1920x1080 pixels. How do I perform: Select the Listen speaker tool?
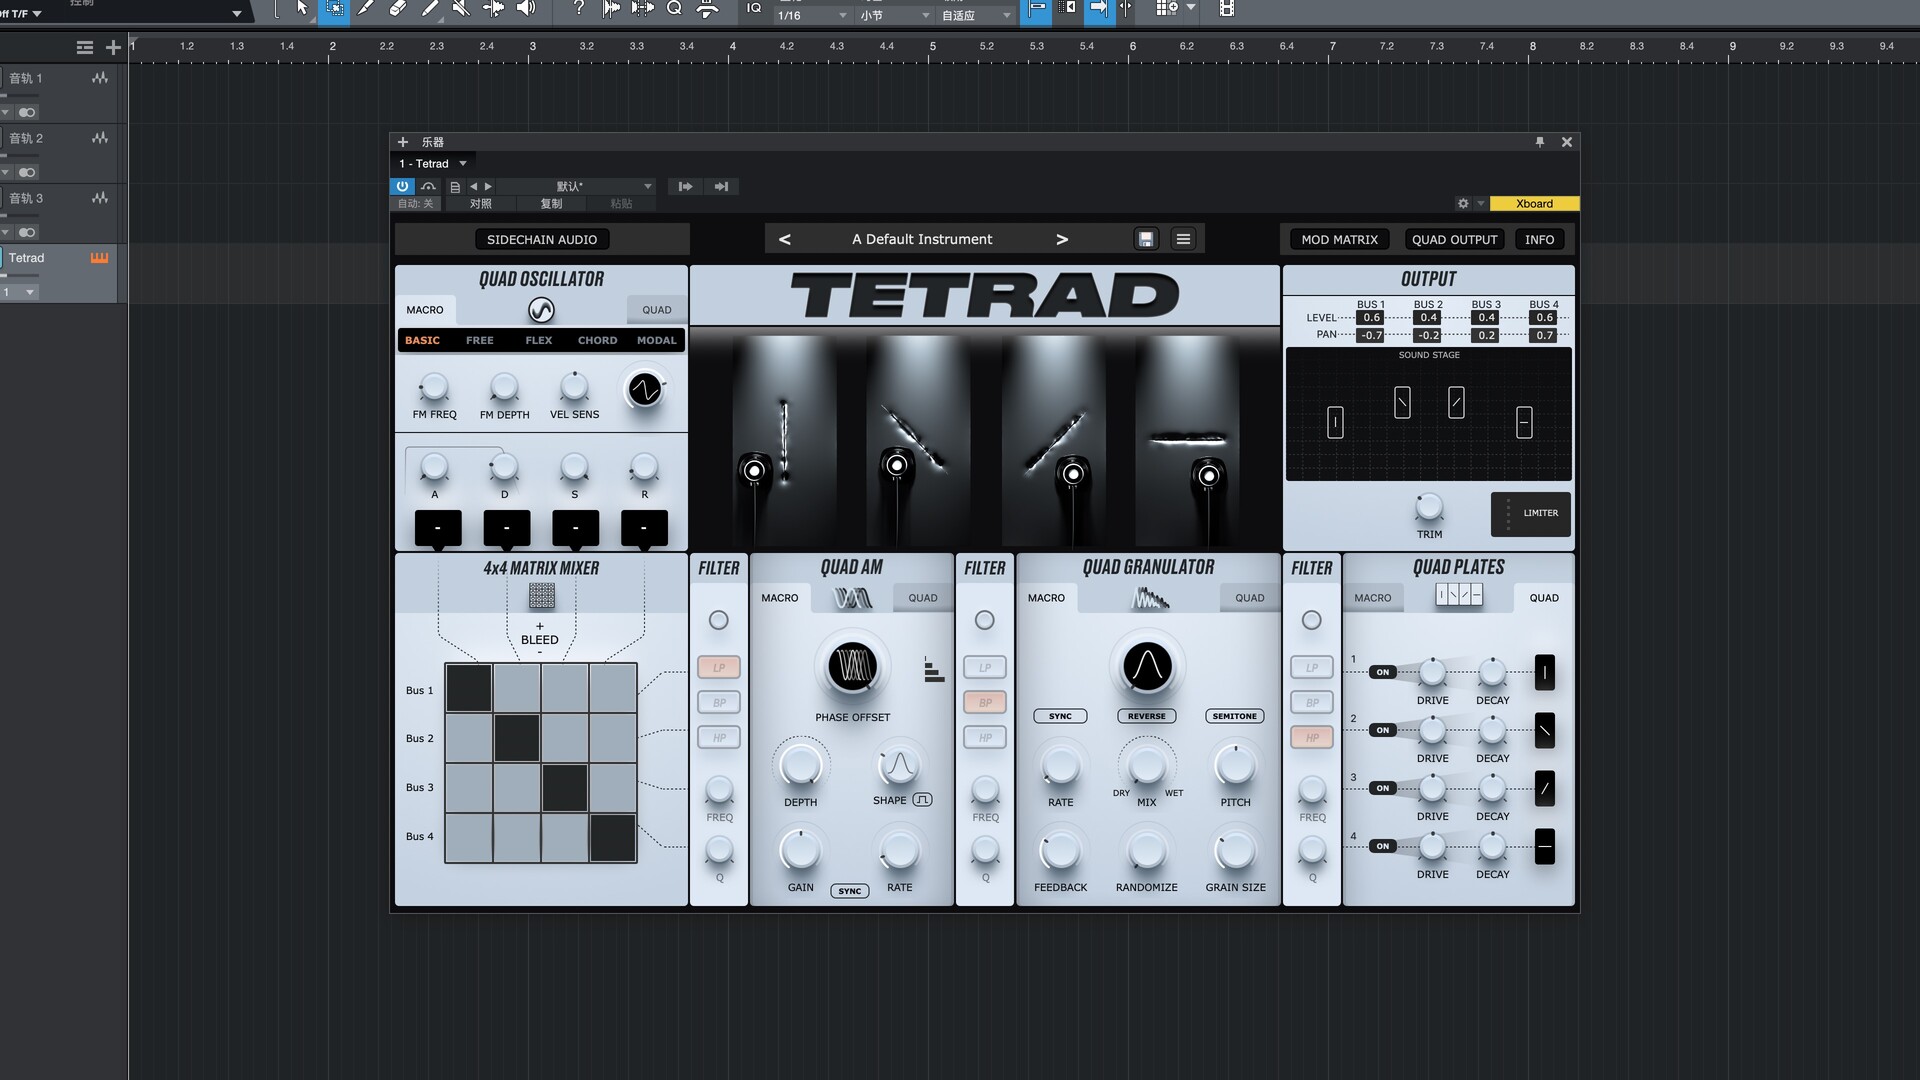pyautogui.click(x=525, y=8)
